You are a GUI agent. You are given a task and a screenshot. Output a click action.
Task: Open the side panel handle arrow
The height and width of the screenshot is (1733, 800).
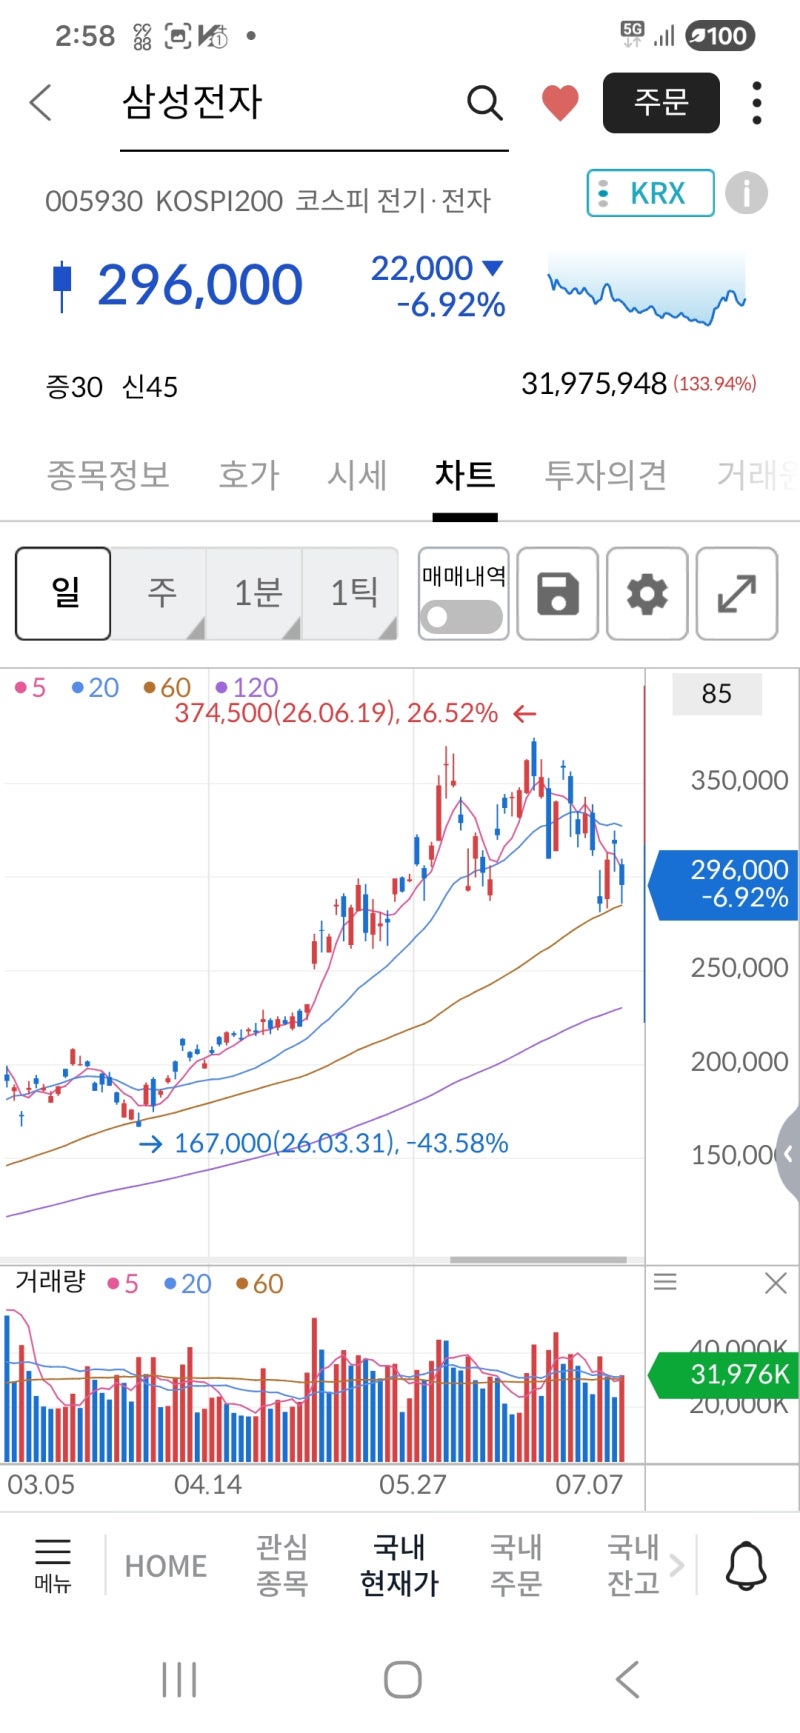(788, 1154)
